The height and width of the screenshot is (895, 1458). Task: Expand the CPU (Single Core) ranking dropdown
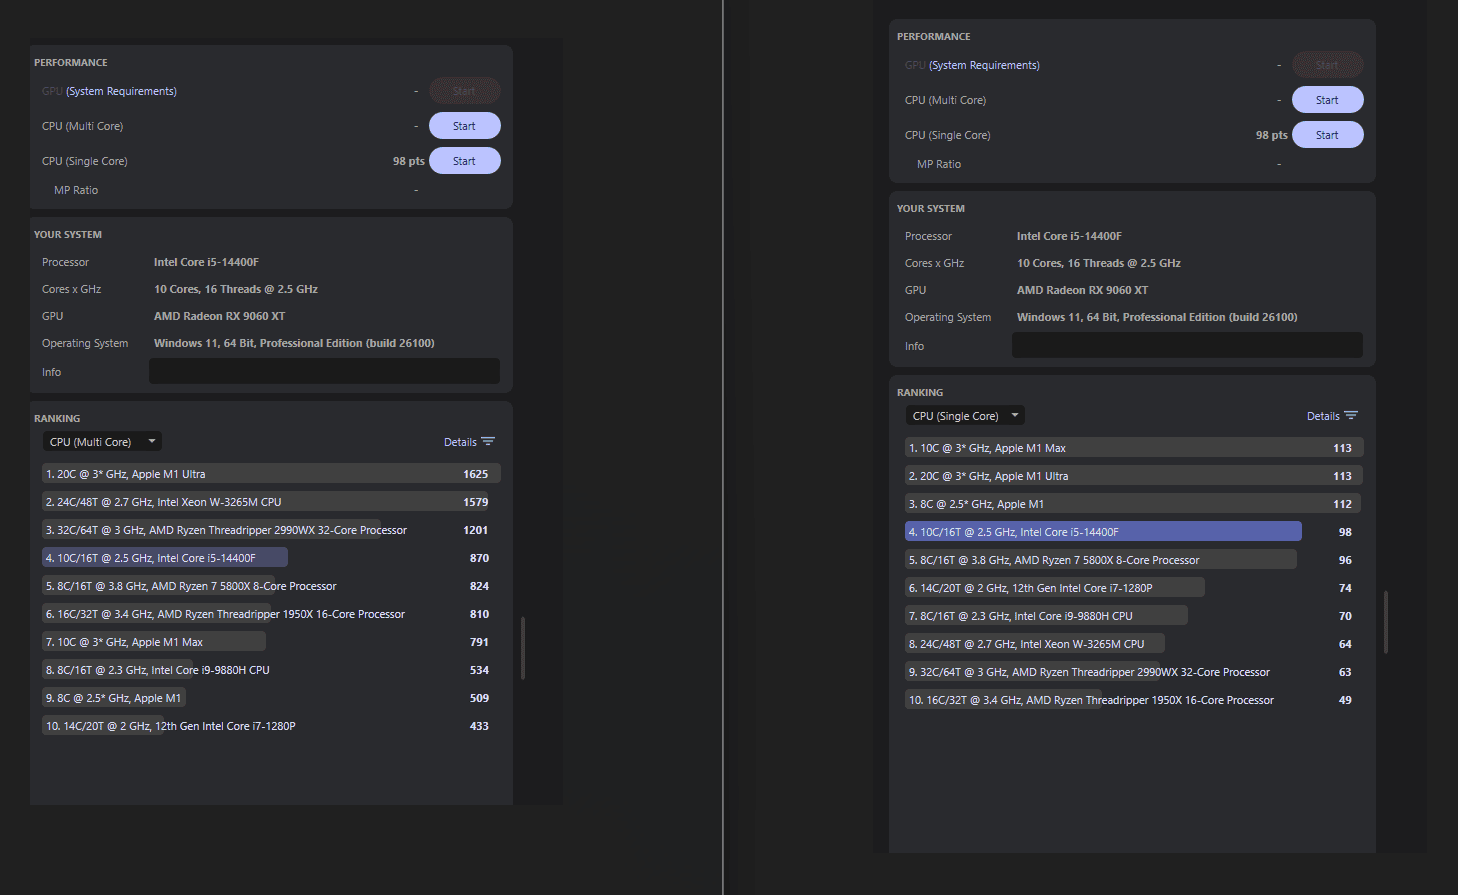pyautogui.click(x=965, y=415)
